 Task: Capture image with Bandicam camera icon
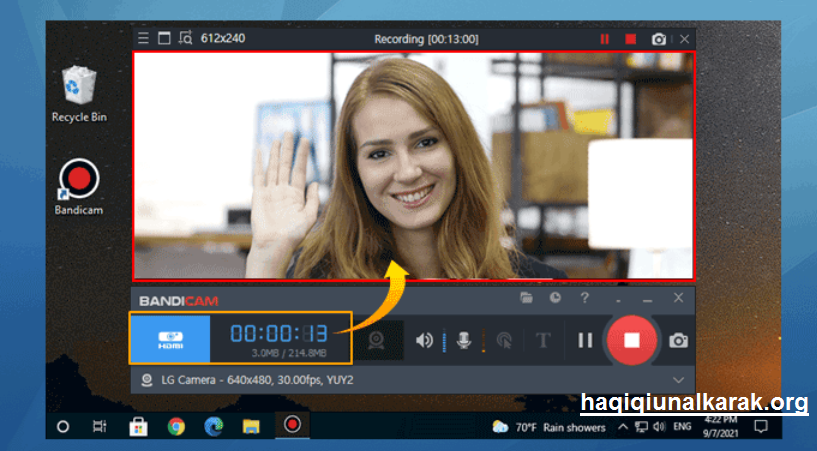(678, 341)
